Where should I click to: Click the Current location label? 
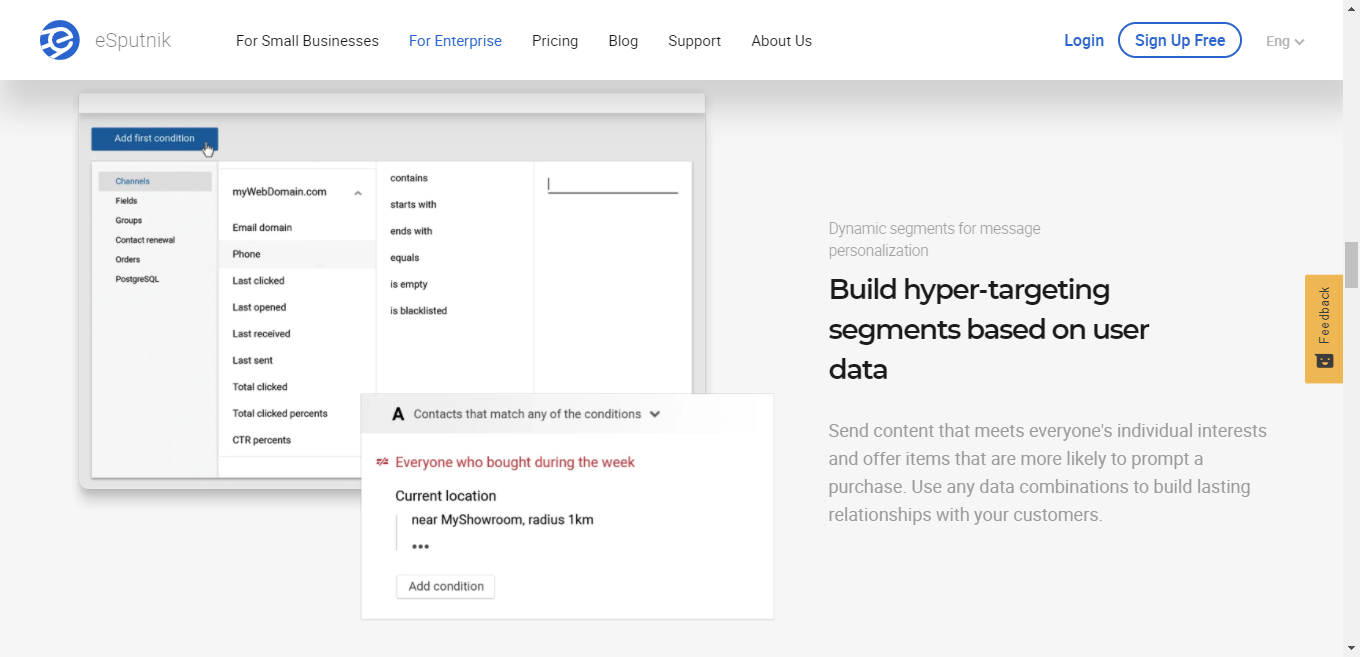click(445, 496)
